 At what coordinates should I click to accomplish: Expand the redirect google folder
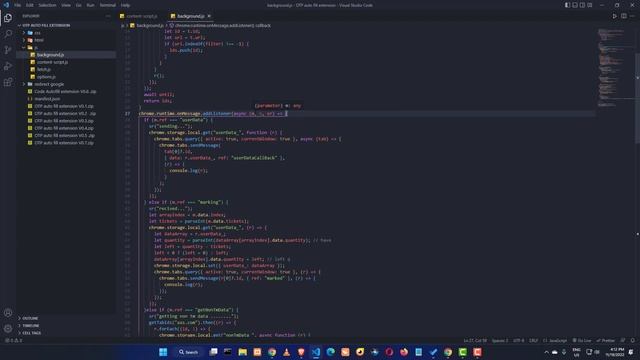[66, 84]
